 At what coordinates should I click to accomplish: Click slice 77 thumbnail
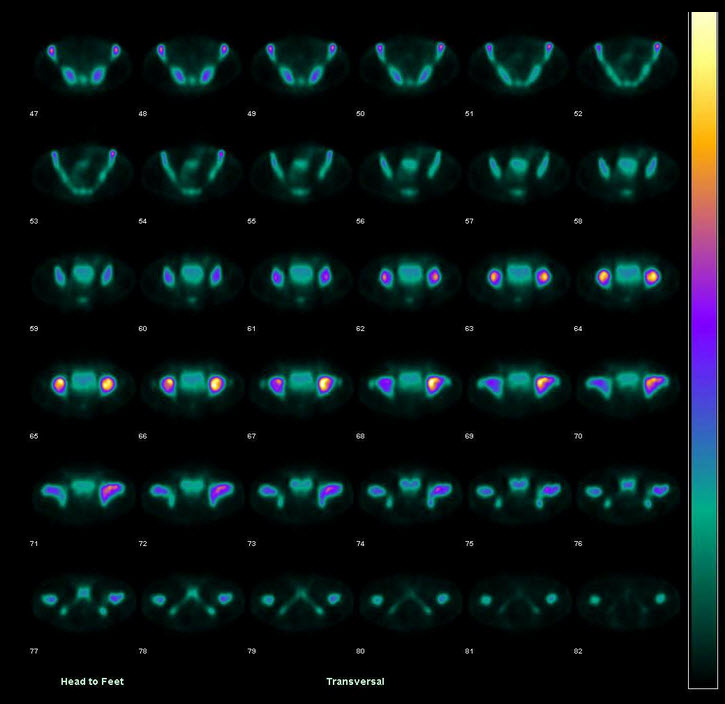(x=82, y=598)
